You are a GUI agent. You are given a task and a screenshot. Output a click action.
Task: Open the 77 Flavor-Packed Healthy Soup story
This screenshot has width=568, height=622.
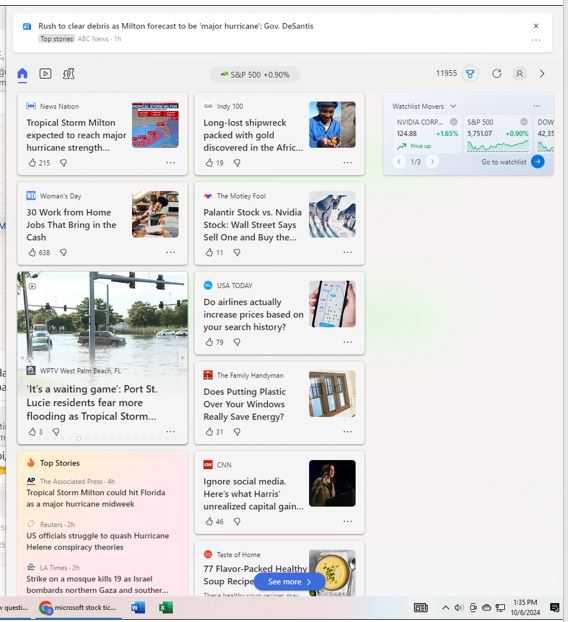[x=255, y=575]
